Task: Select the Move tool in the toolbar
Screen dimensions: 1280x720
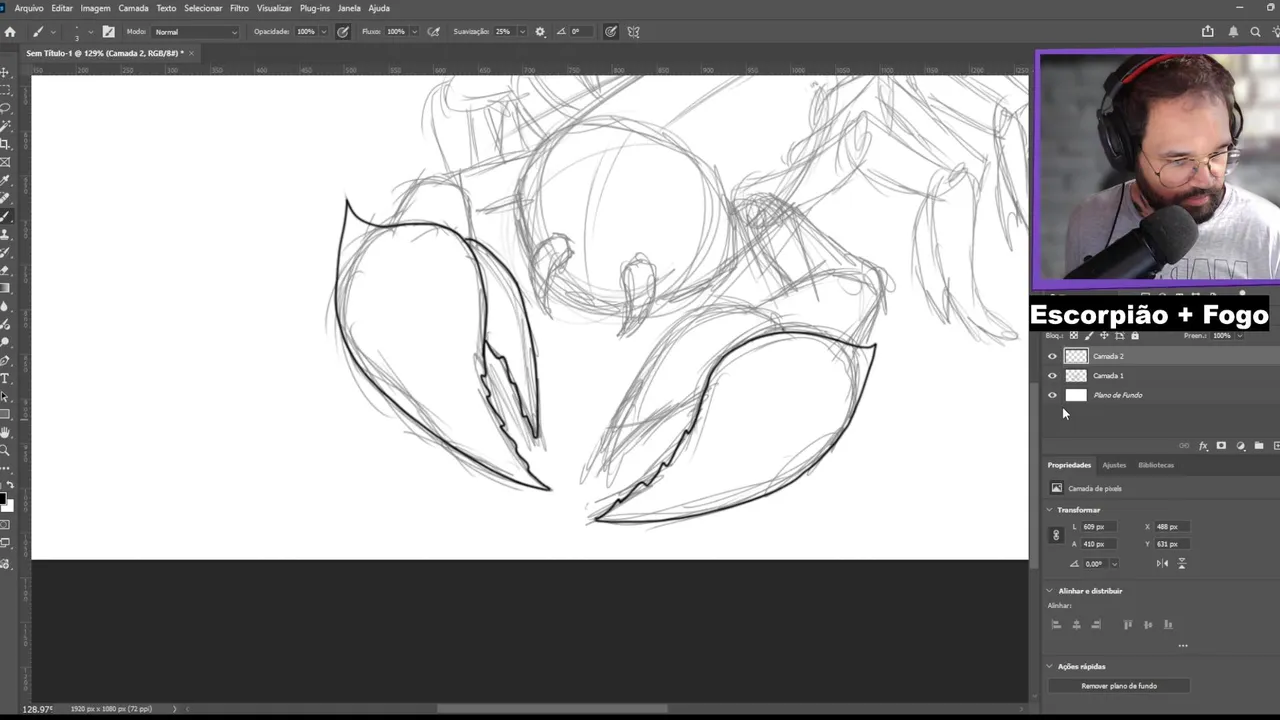Action: tap(5, 72)
